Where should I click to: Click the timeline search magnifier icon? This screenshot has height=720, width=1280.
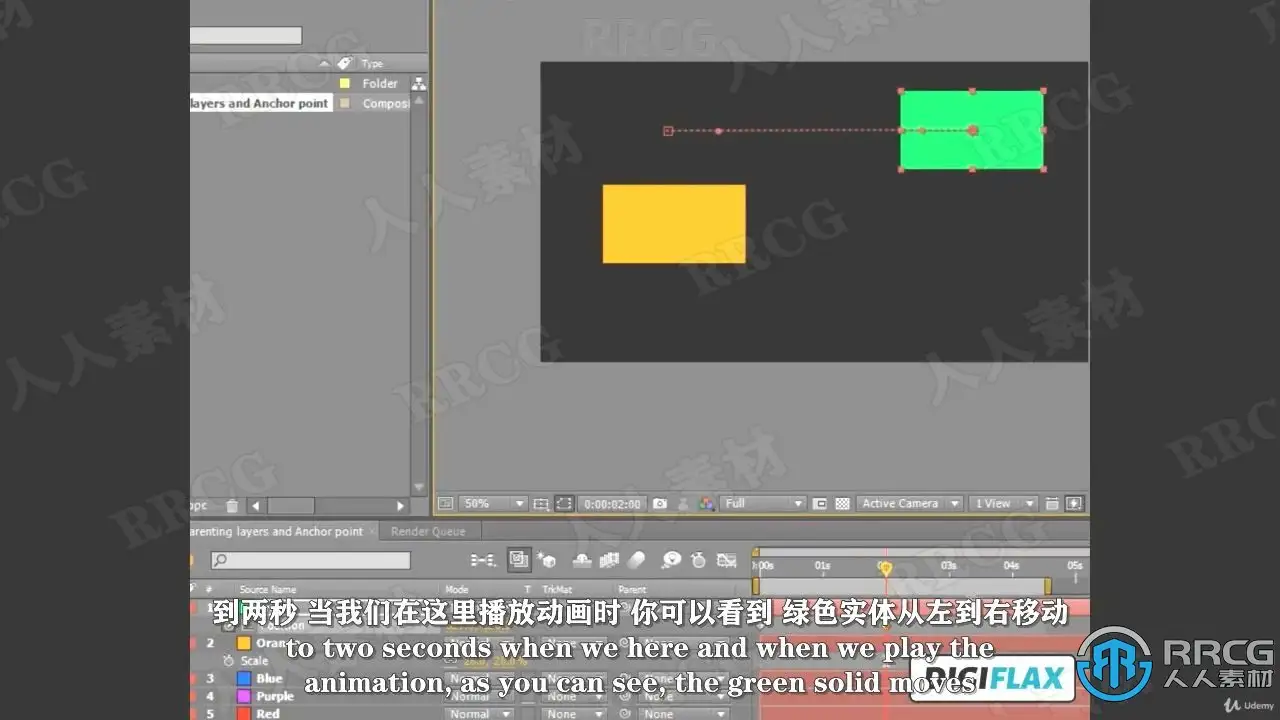(220, 561)
